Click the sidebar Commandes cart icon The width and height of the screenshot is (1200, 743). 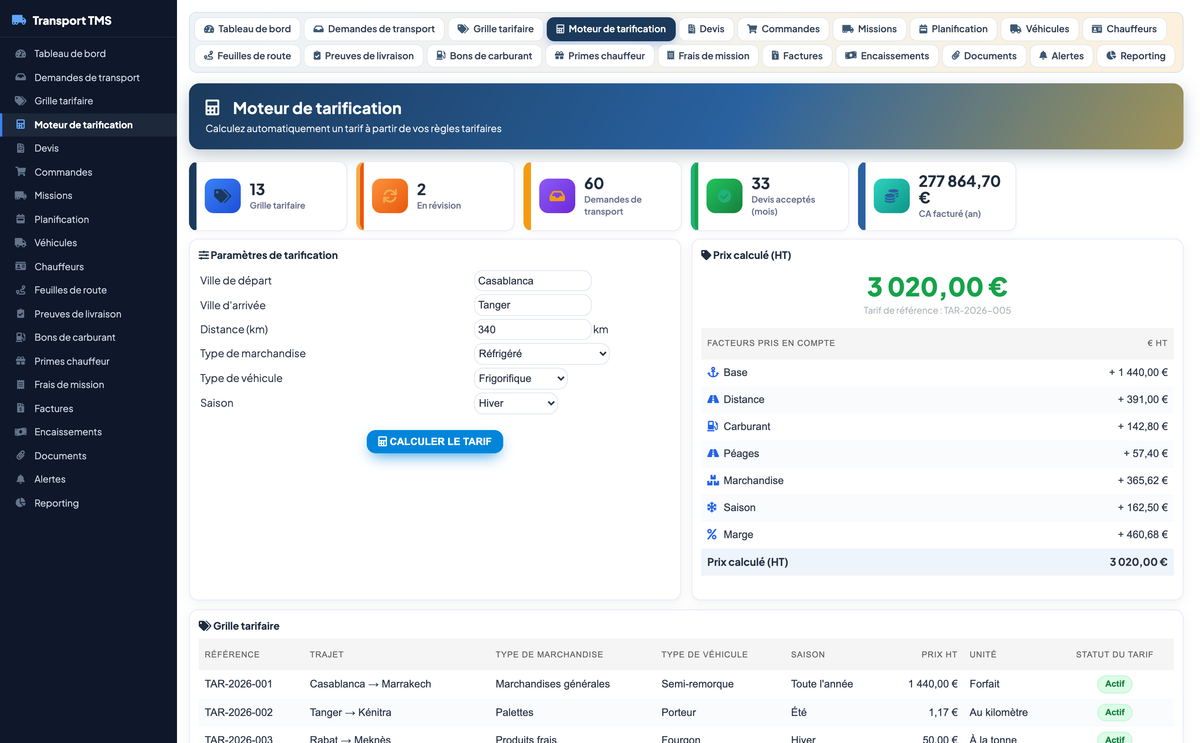[x=21, y=172]
